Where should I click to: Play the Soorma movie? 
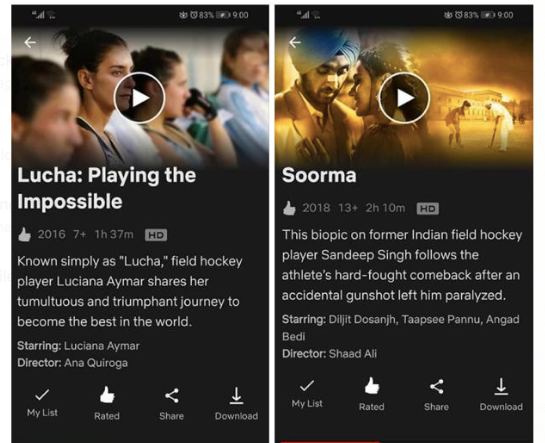[404, 98]
